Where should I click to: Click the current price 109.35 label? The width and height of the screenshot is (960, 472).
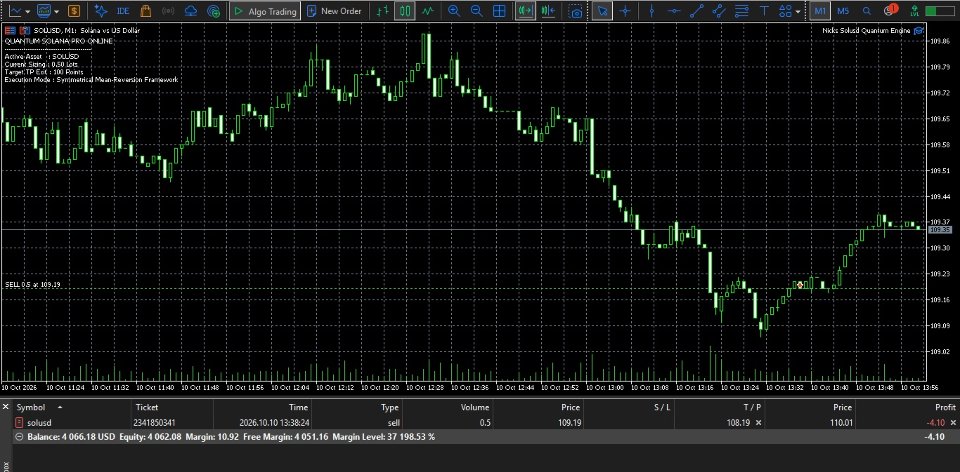click(x=940, y=229)
